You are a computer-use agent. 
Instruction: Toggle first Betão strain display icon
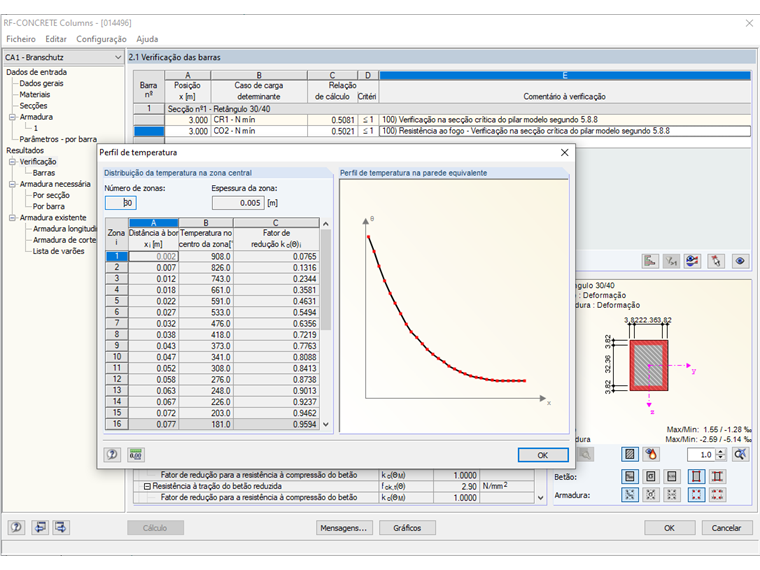(x=630, y=476)
